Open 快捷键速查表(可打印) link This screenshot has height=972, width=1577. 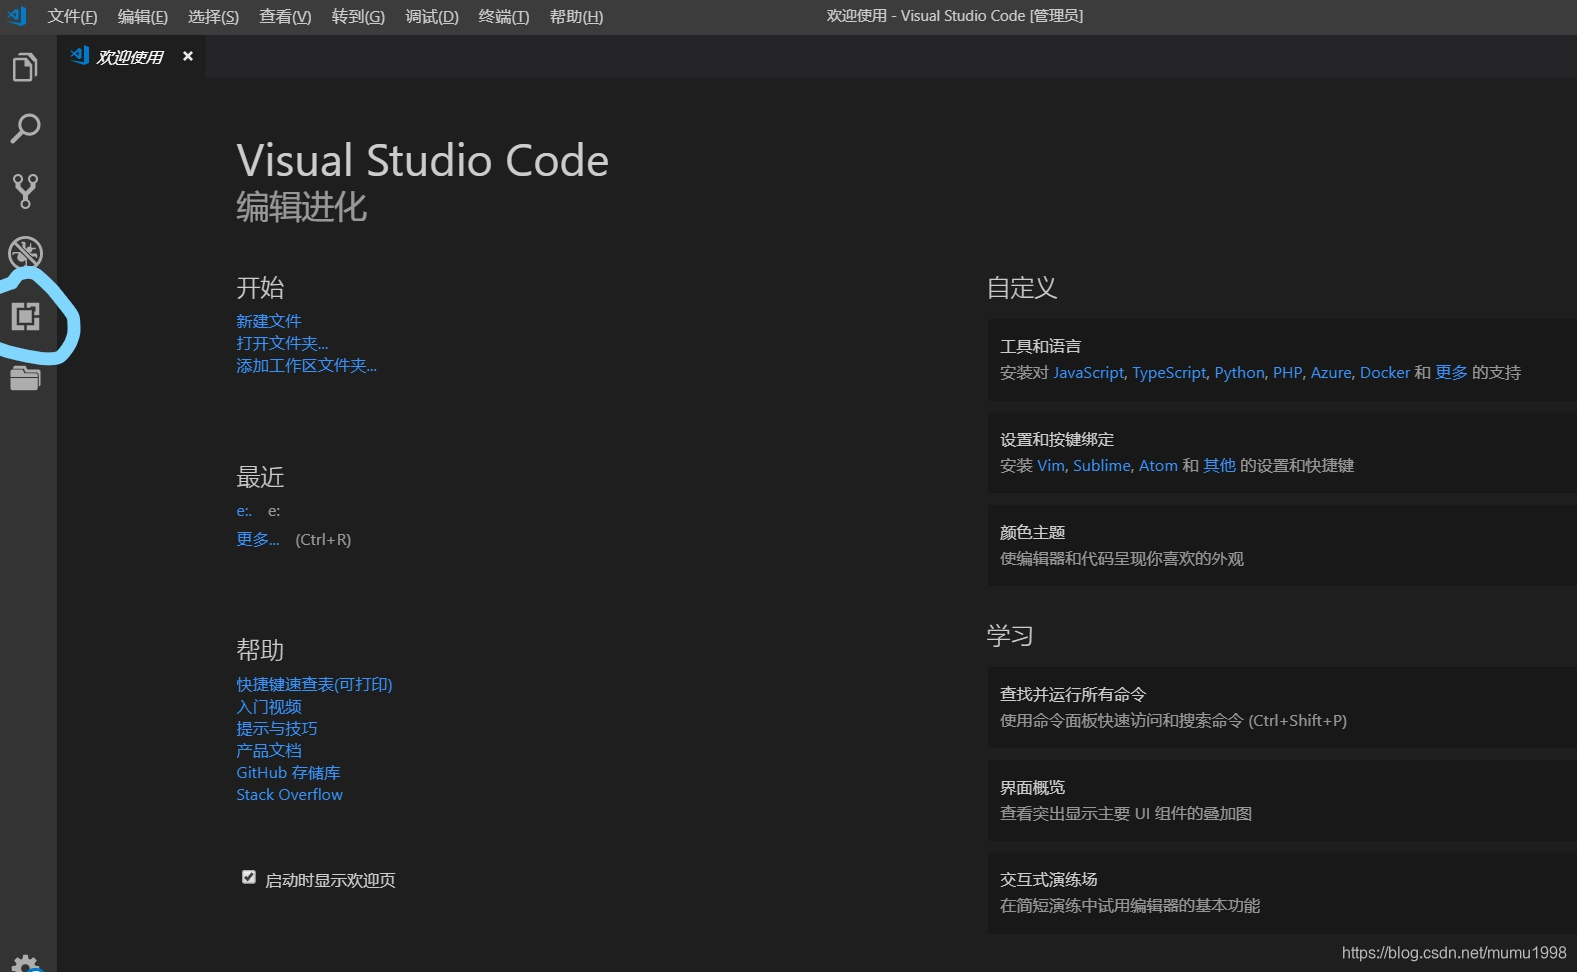(314, 684)
